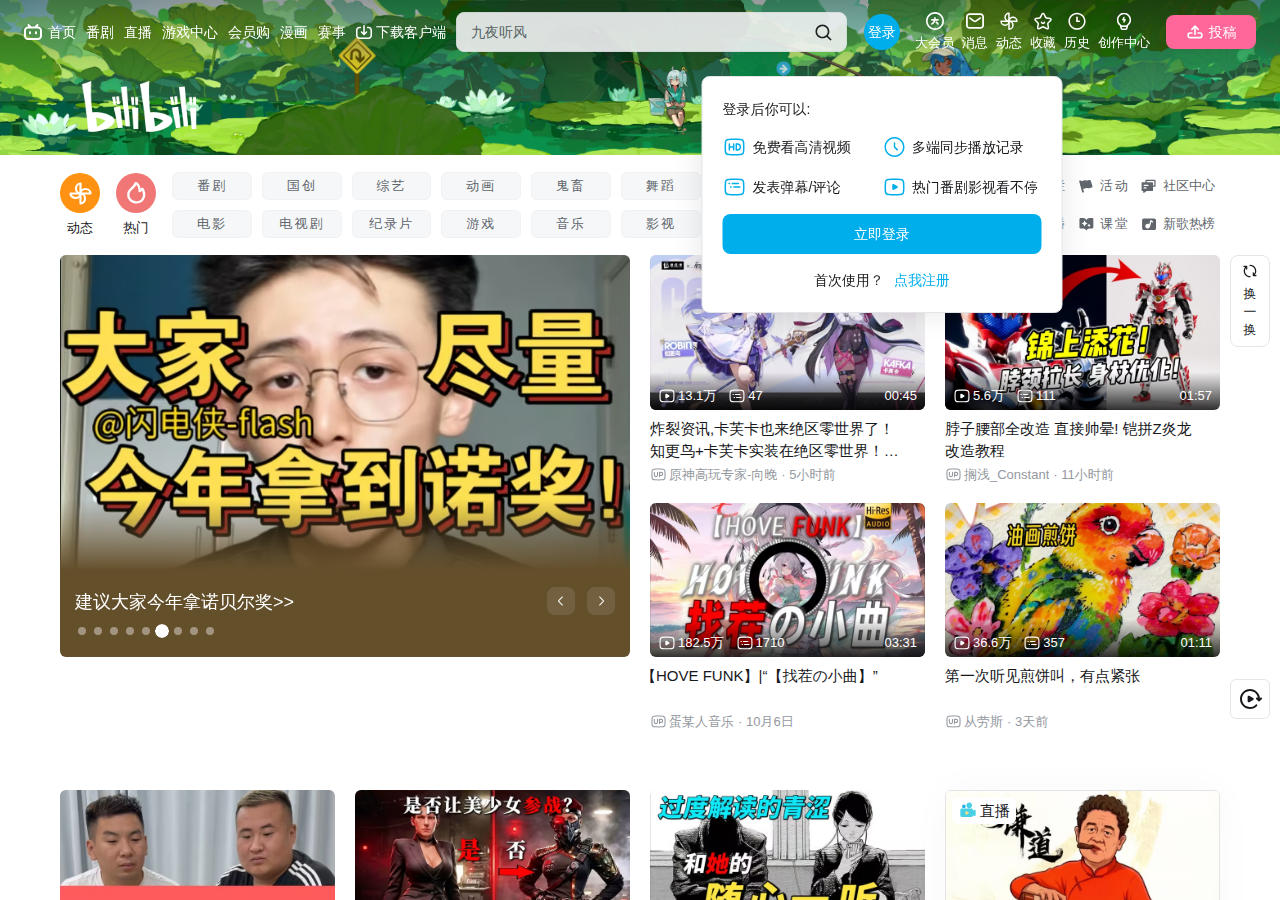Select the 电影 category tag
This screenshot has height=900, width=1280.
pos(212,224)
